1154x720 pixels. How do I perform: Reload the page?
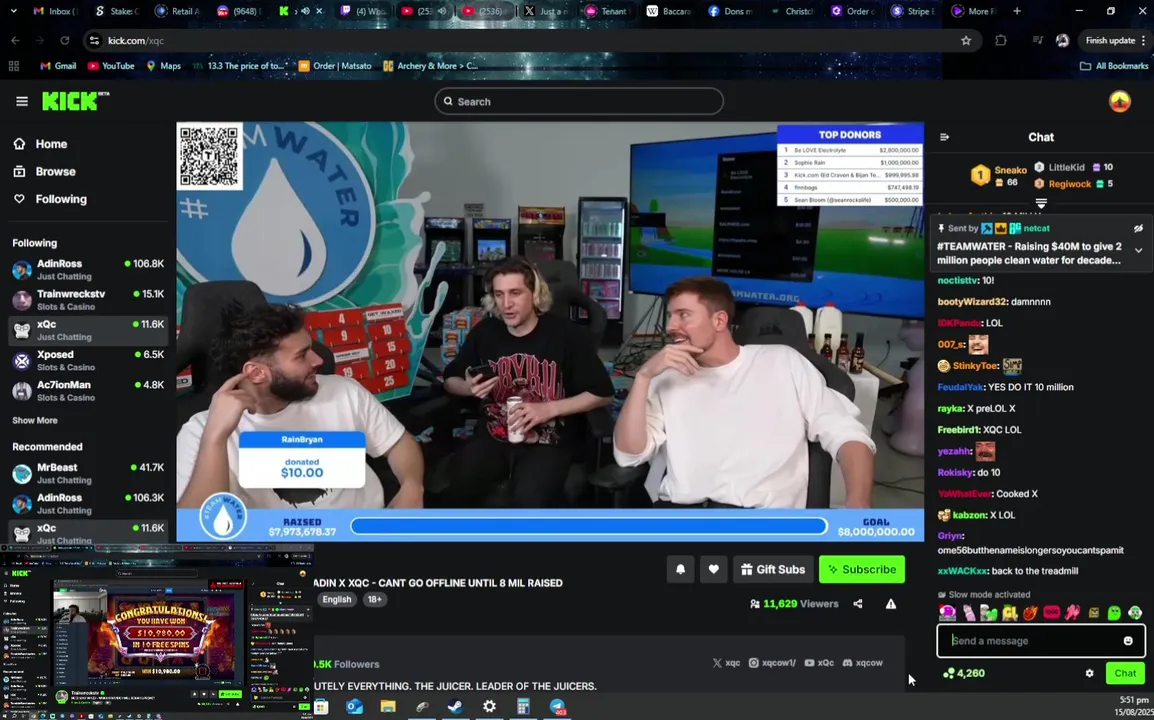[65, 40]
